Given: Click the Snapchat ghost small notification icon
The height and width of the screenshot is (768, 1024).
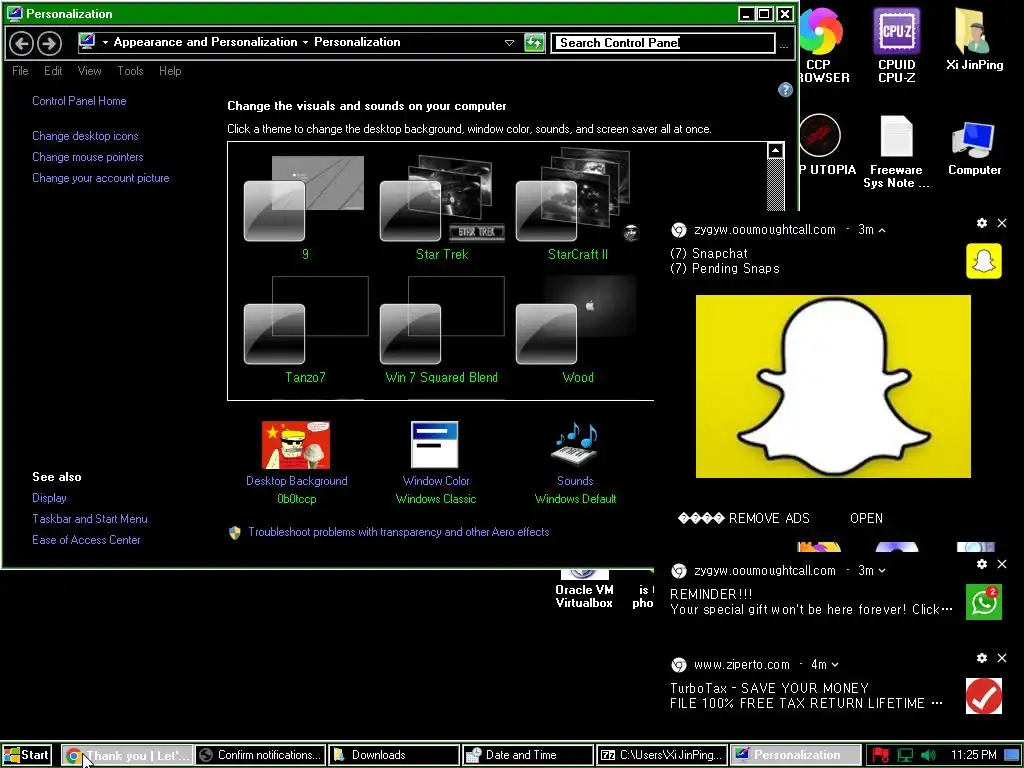Looking at the screenshot, I should (984, 261).
